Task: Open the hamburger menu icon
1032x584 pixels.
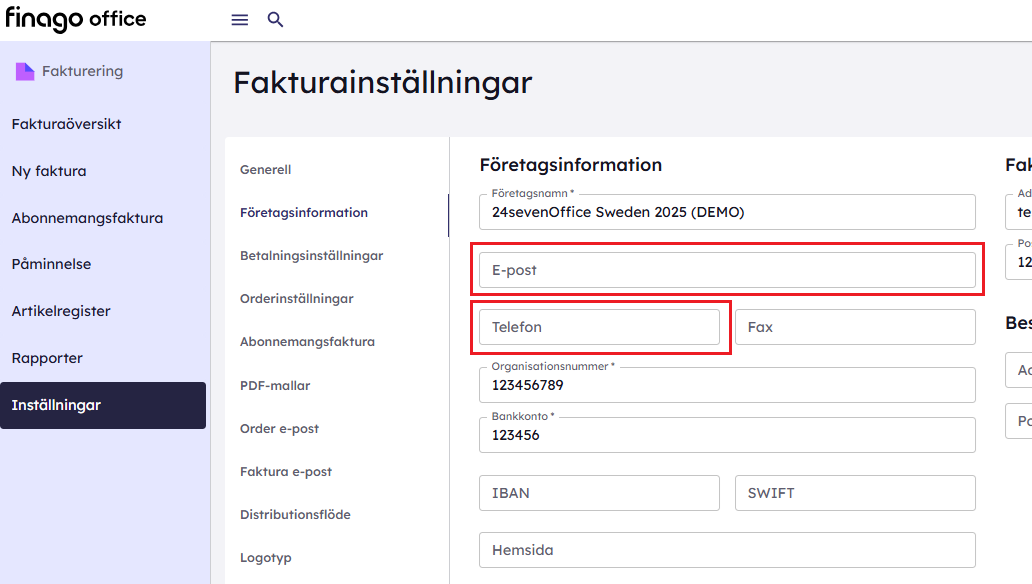Action: tap(240, 20)
